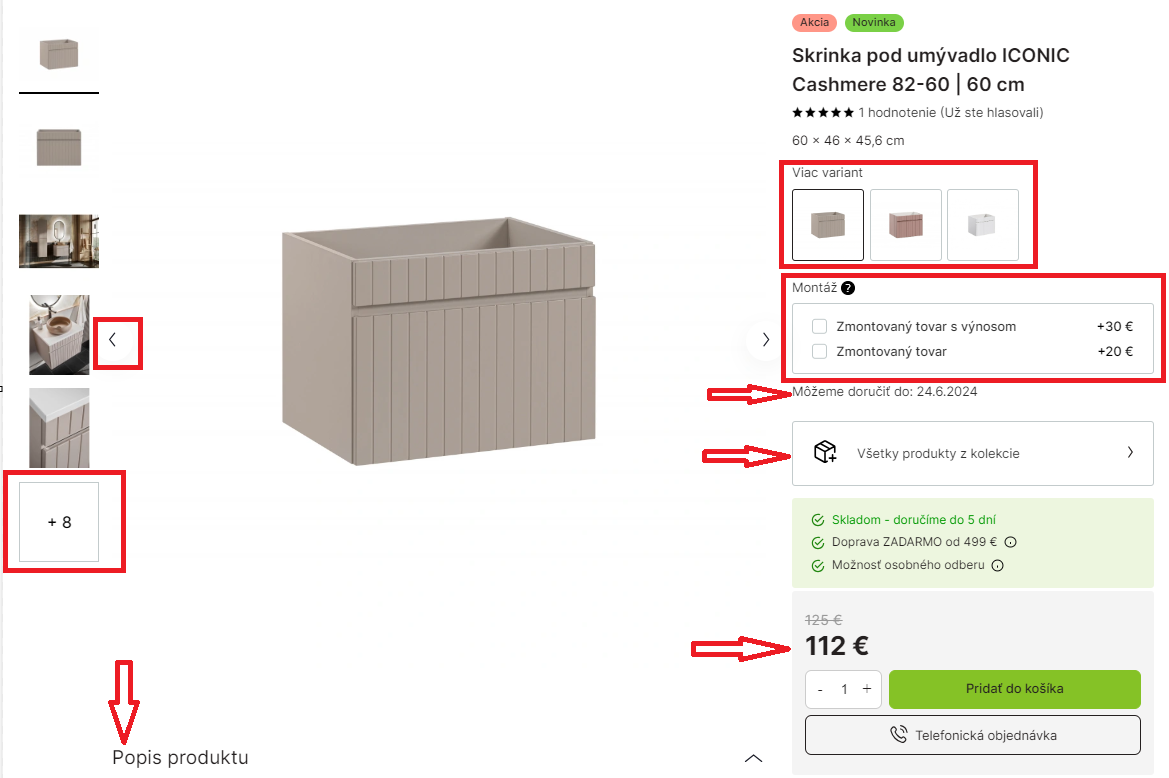This screenshot has width=1169, height=778.
Task: Click the Montáž help question mark icon
Action: (848, 288)
